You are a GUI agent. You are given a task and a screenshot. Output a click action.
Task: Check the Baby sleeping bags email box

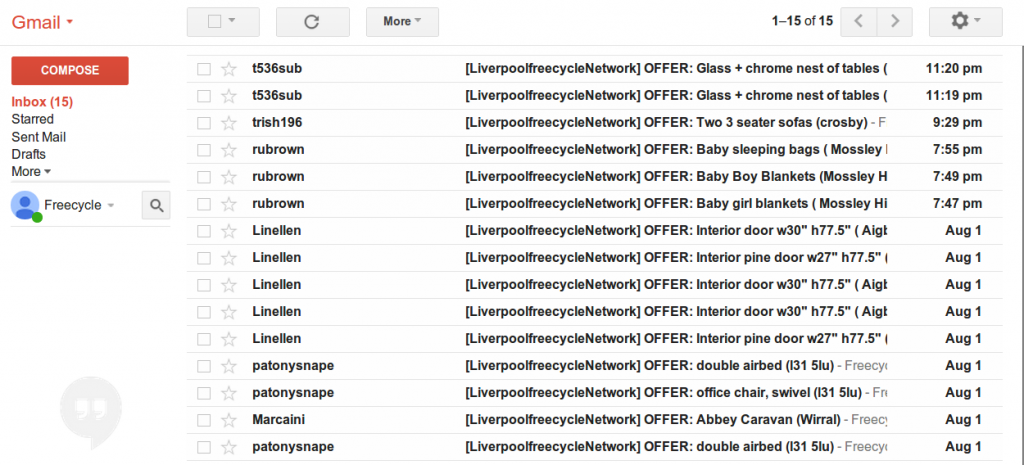pos(204,150)
